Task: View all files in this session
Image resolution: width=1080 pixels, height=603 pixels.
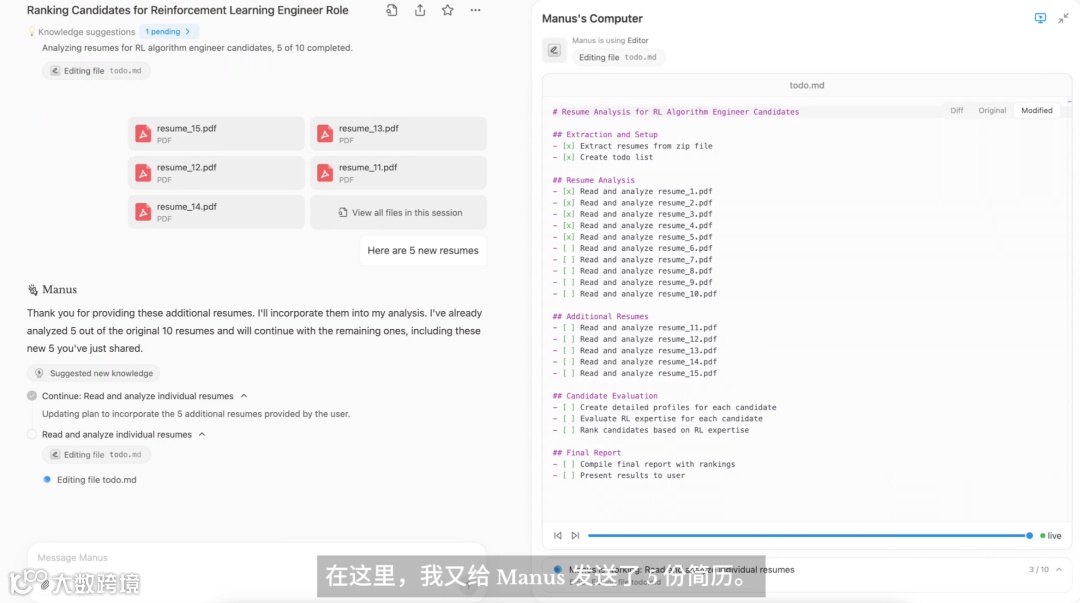Action: pyautogui.click(x=398, y=212)
